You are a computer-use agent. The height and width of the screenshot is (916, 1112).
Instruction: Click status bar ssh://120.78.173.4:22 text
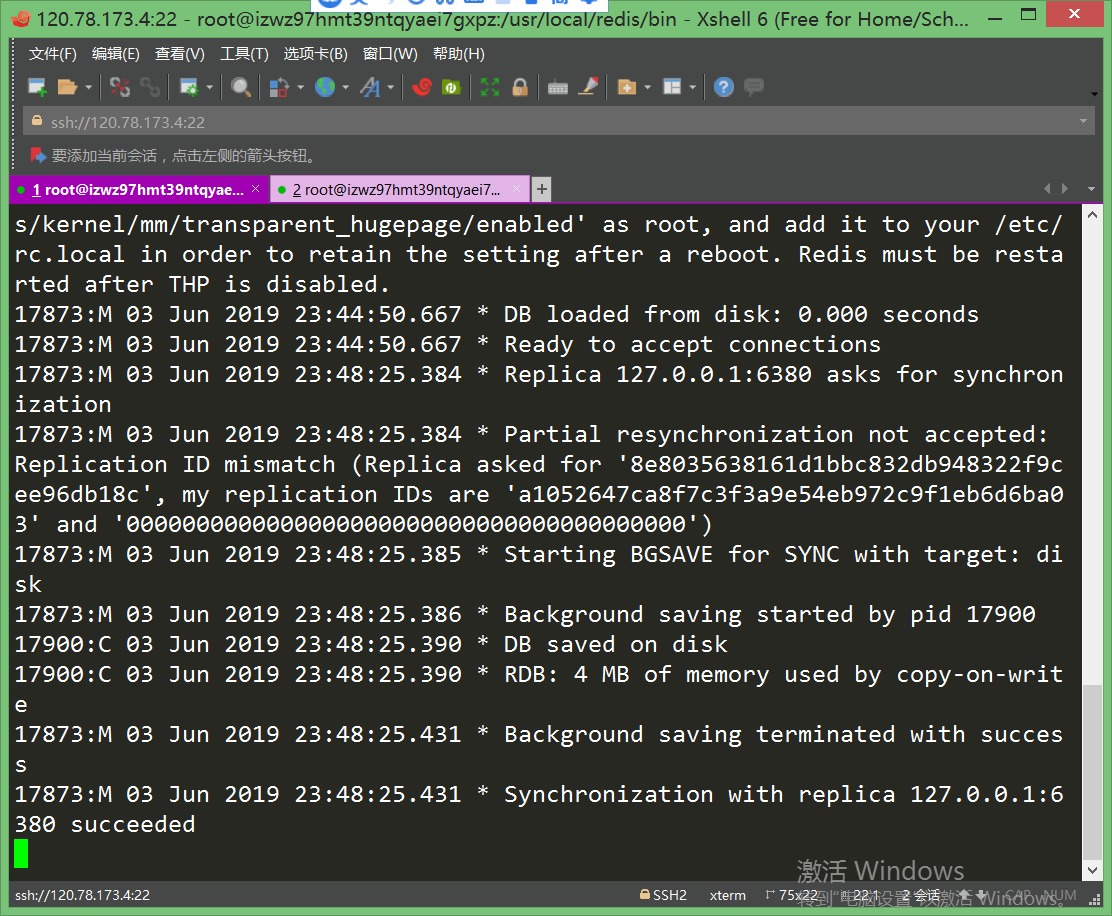[x=83, y=895]
